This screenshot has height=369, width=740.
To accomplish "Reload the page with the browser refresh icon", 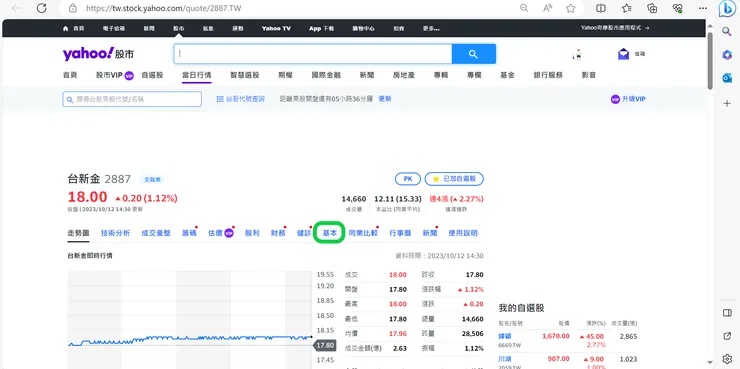I will point(42,8).
